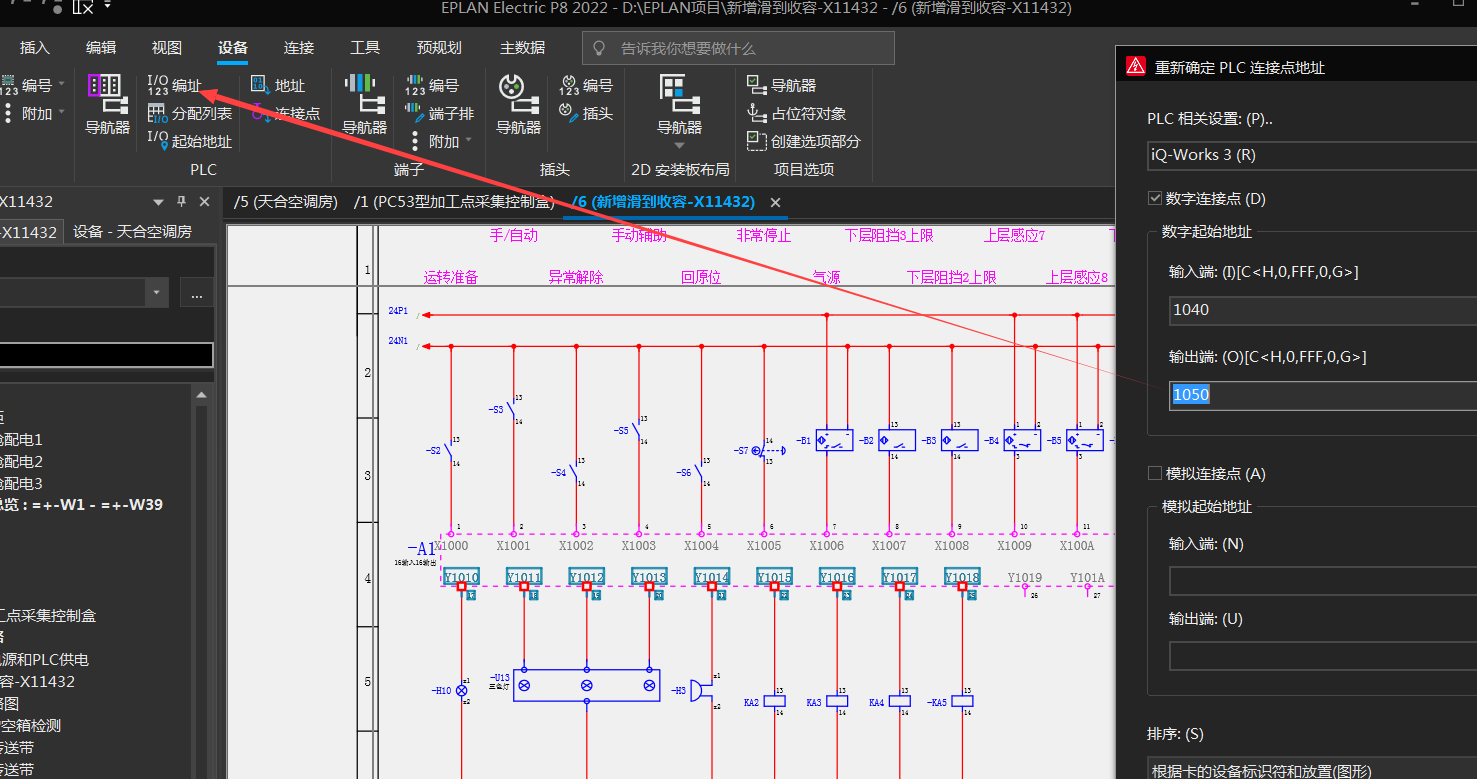Open the 插头 plug 导航器 navigator
This screenshot has width=1477, height=779.
pyautogui.click(x=518, y=104)
